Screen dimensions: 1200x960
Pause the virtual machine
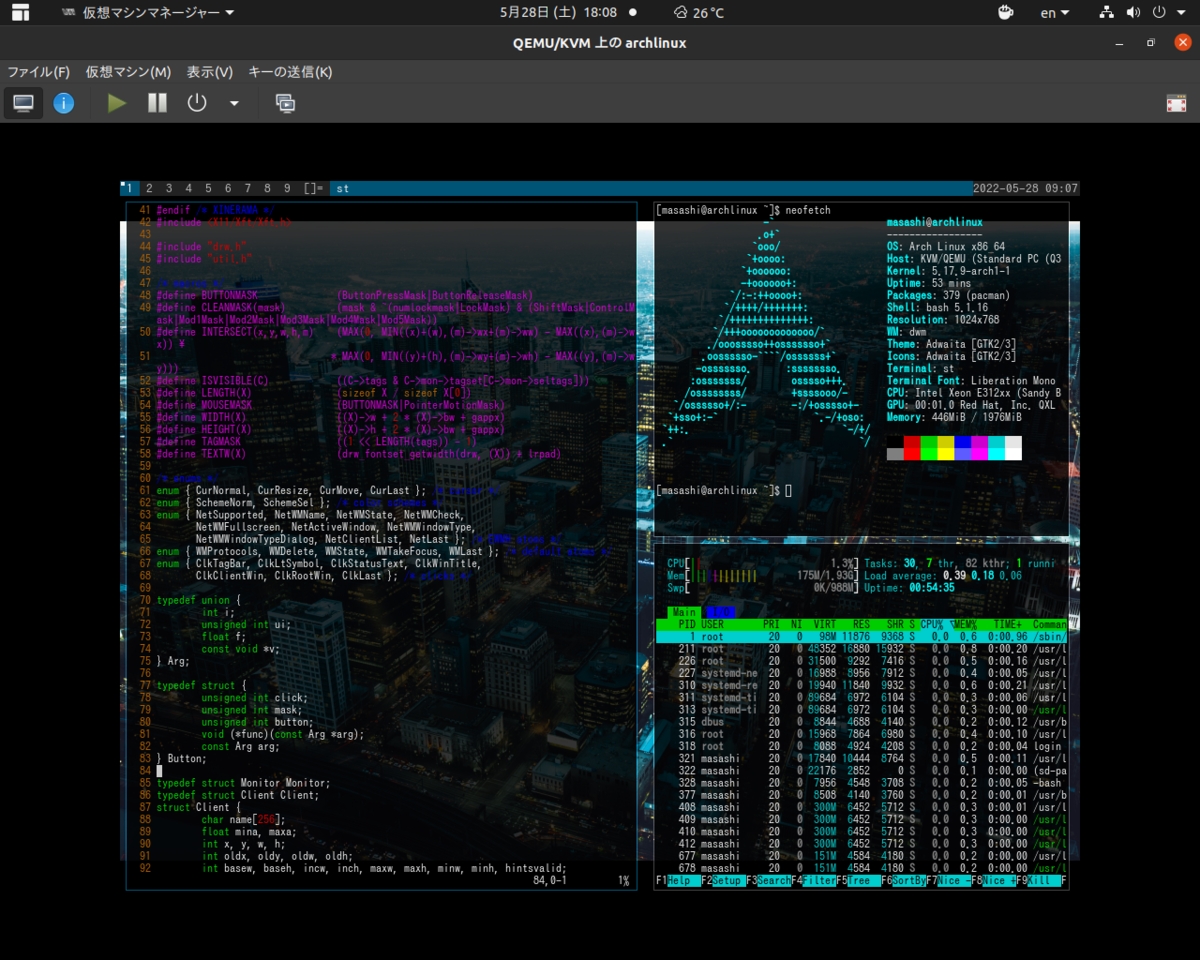(x=157, y=103)
